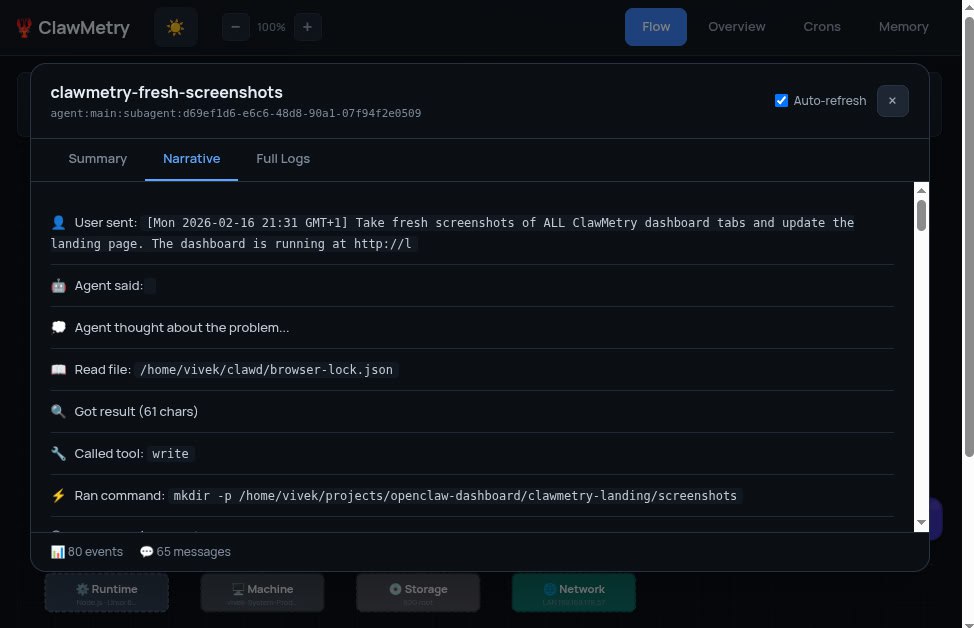The height and width of the screenshot is (628, 974).
Task: Click the zoom in plus button
Action: tap(307, 27)
